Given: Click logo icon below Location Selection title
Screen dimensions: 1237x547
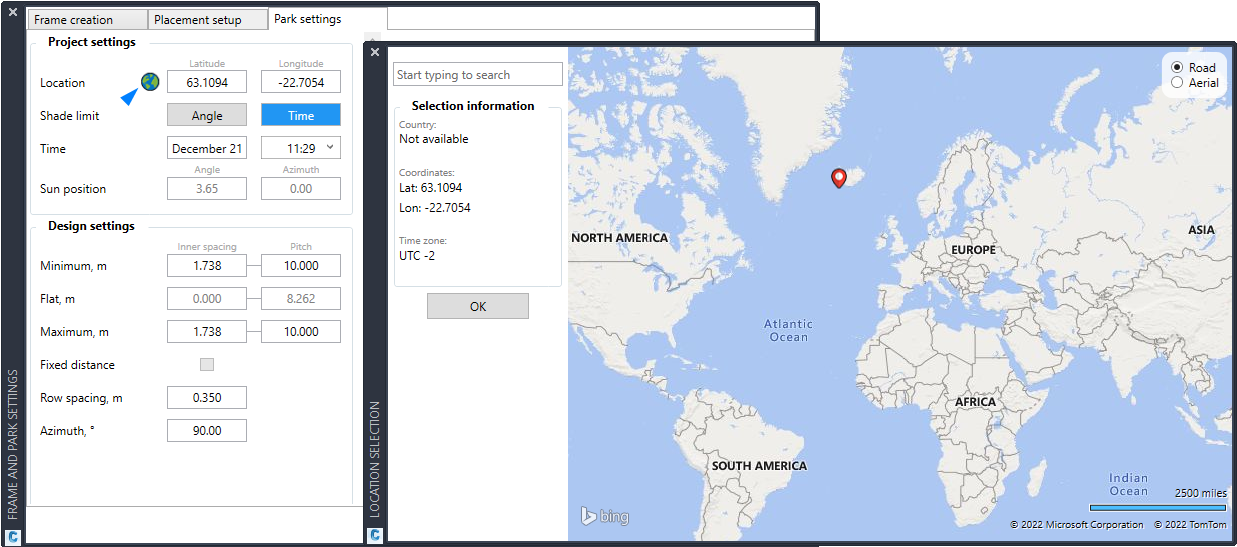Looking at the screenshot, I should coord(375,535).
